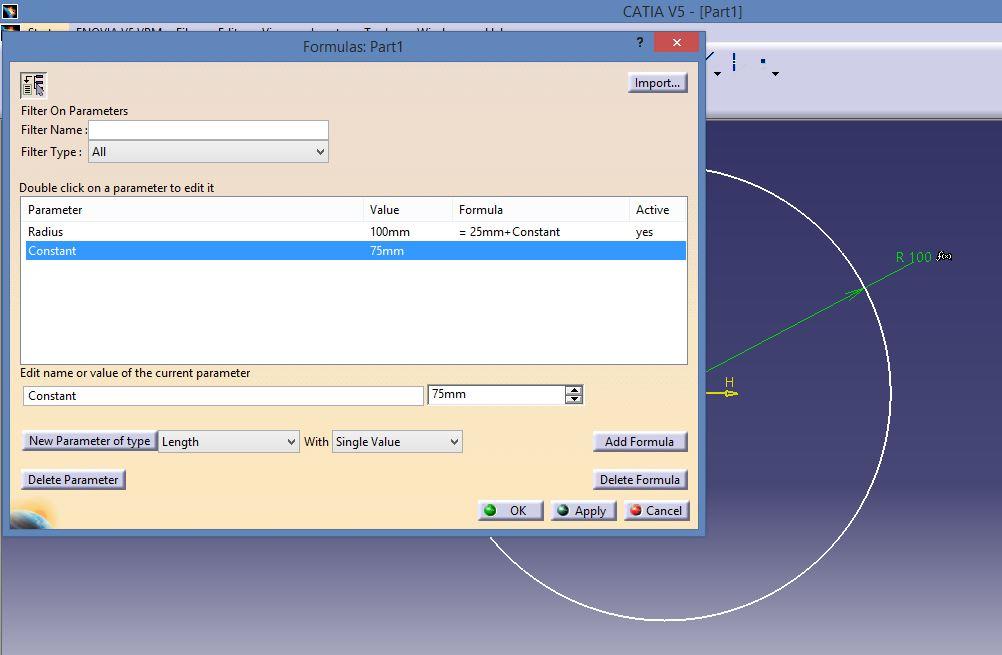Click the 75mm value in Constant row

pyautogui.click(x=387, y=251)
